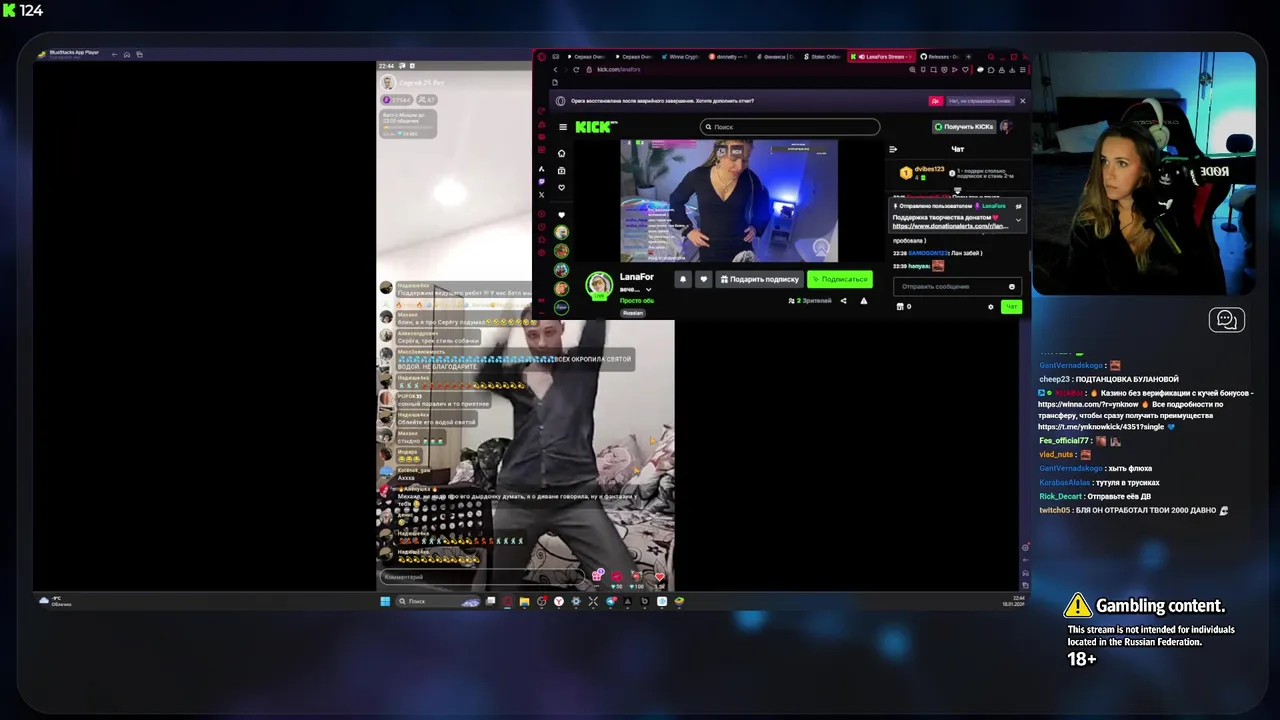Image resolution: width=1280 pixels, height=720 pixels.
Task: Click Да in the Opera recovery banner
Action: tap(935, 101)
